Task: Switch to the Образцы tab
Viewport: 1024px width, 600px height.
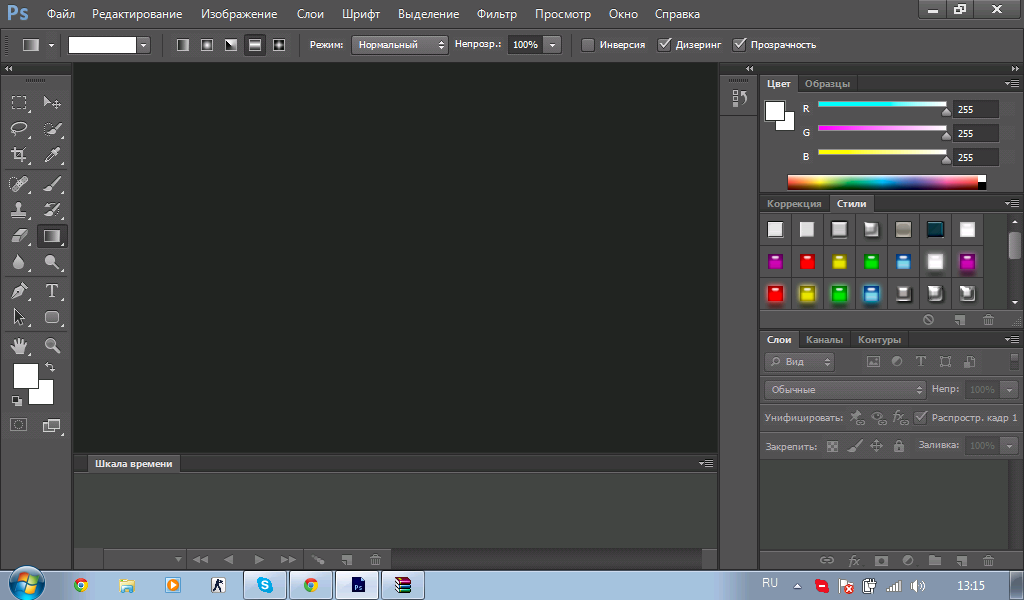Action: coord(828,84)
